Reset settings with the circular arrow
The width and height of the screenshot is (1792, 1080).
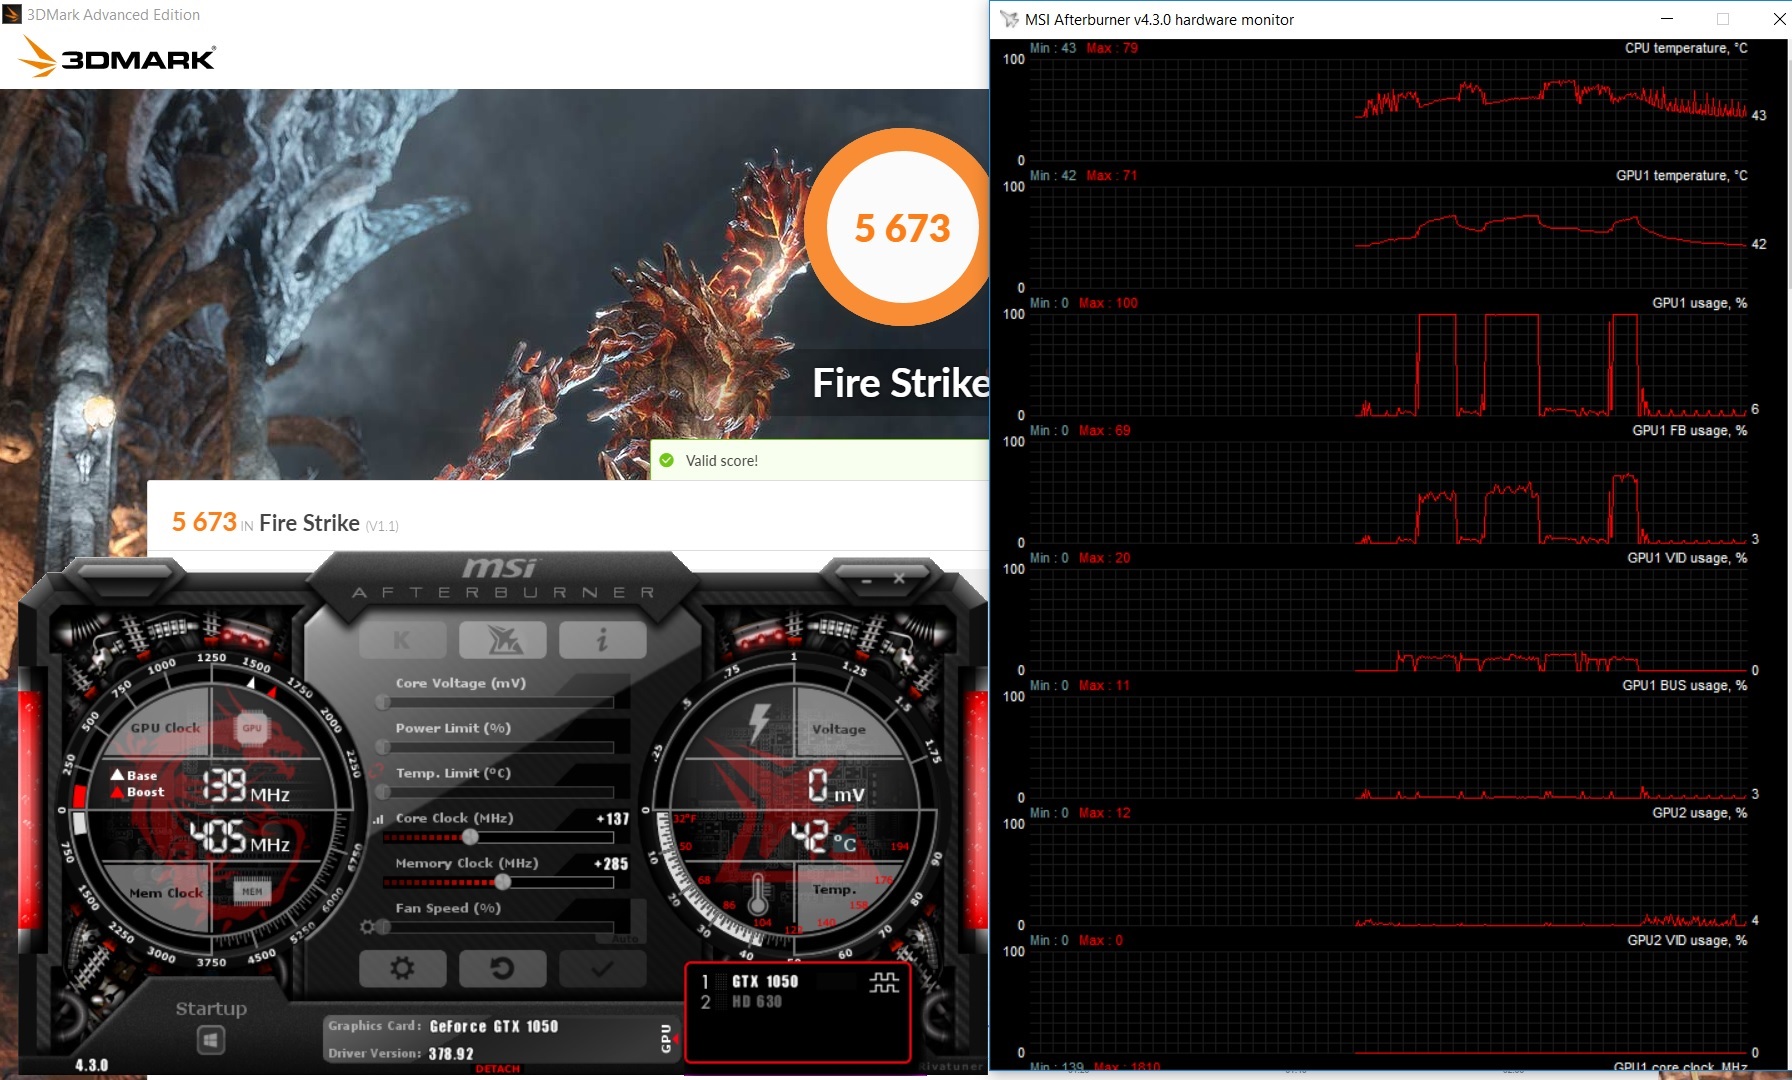(503, 968)
